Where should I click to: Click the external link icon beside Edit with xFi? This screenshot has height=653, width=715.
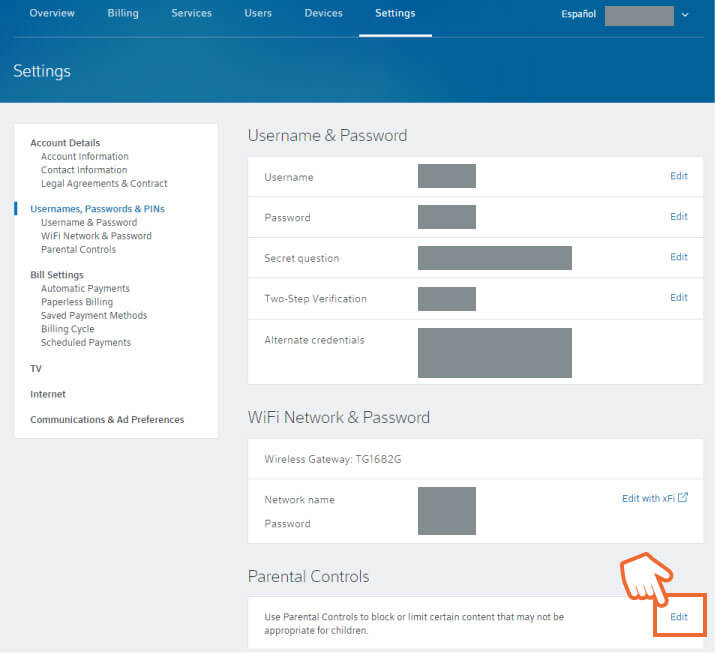[683, 498]
